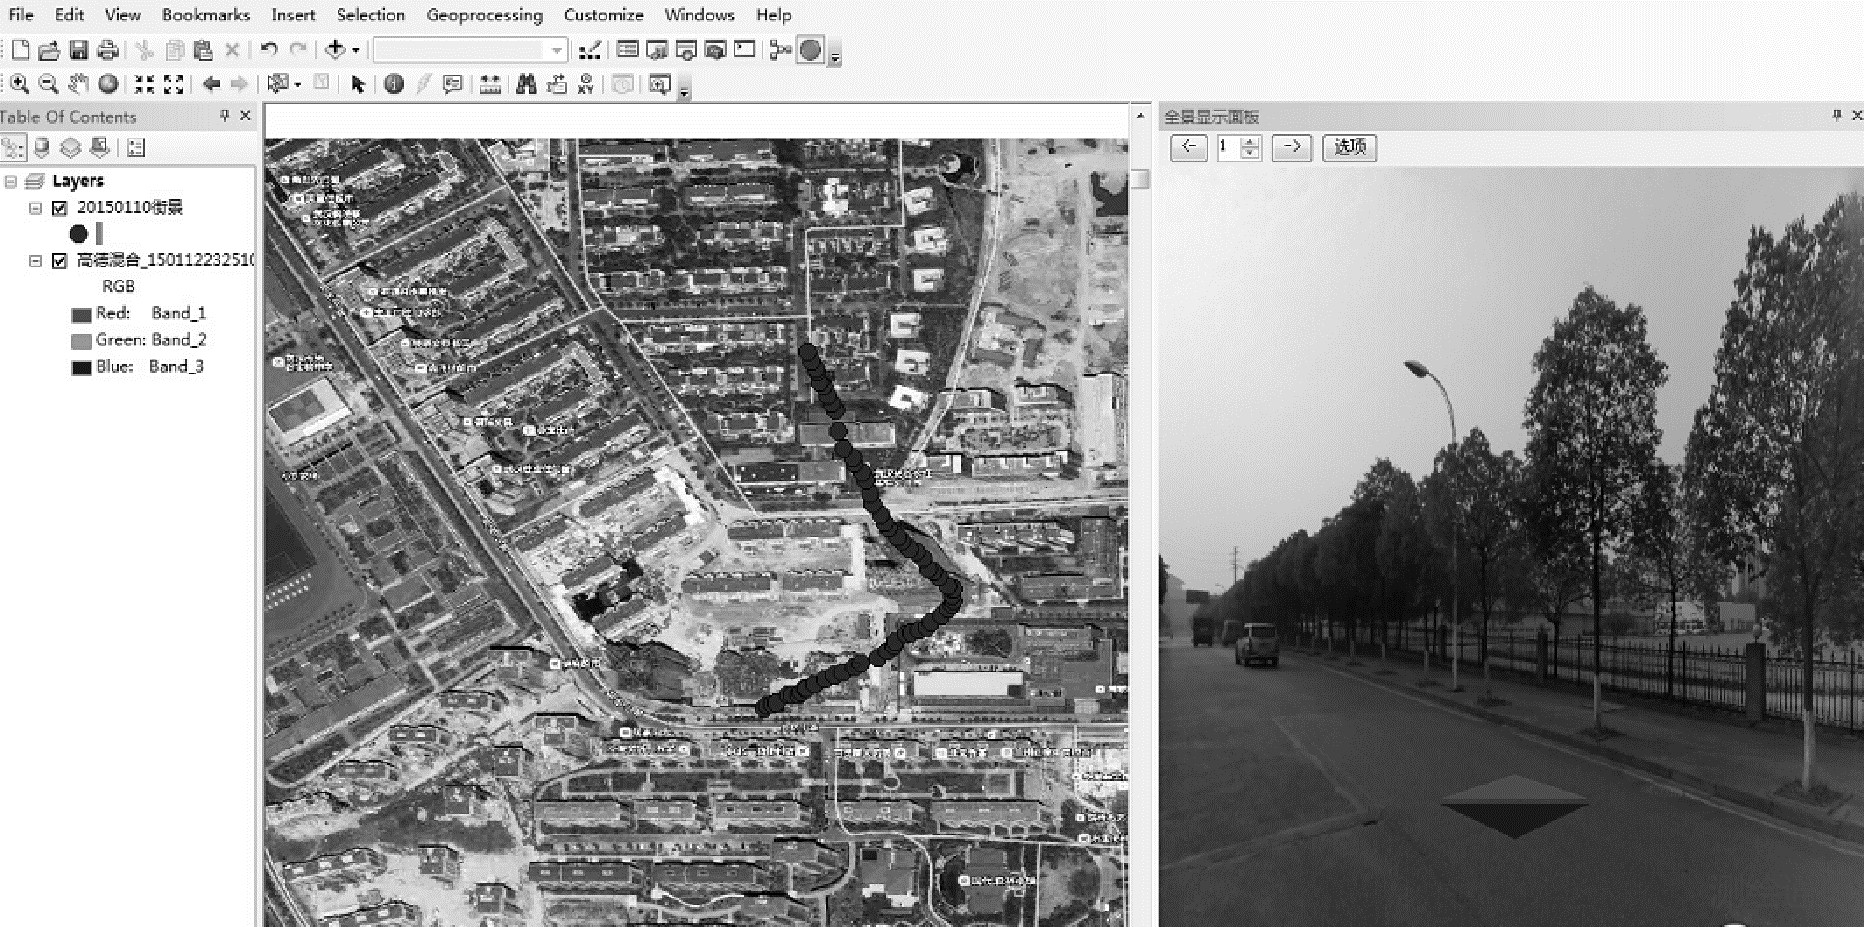Activate the Pan hand tool
The width and height of the screenshot is (1864, 927).
(x=78, y=85)
